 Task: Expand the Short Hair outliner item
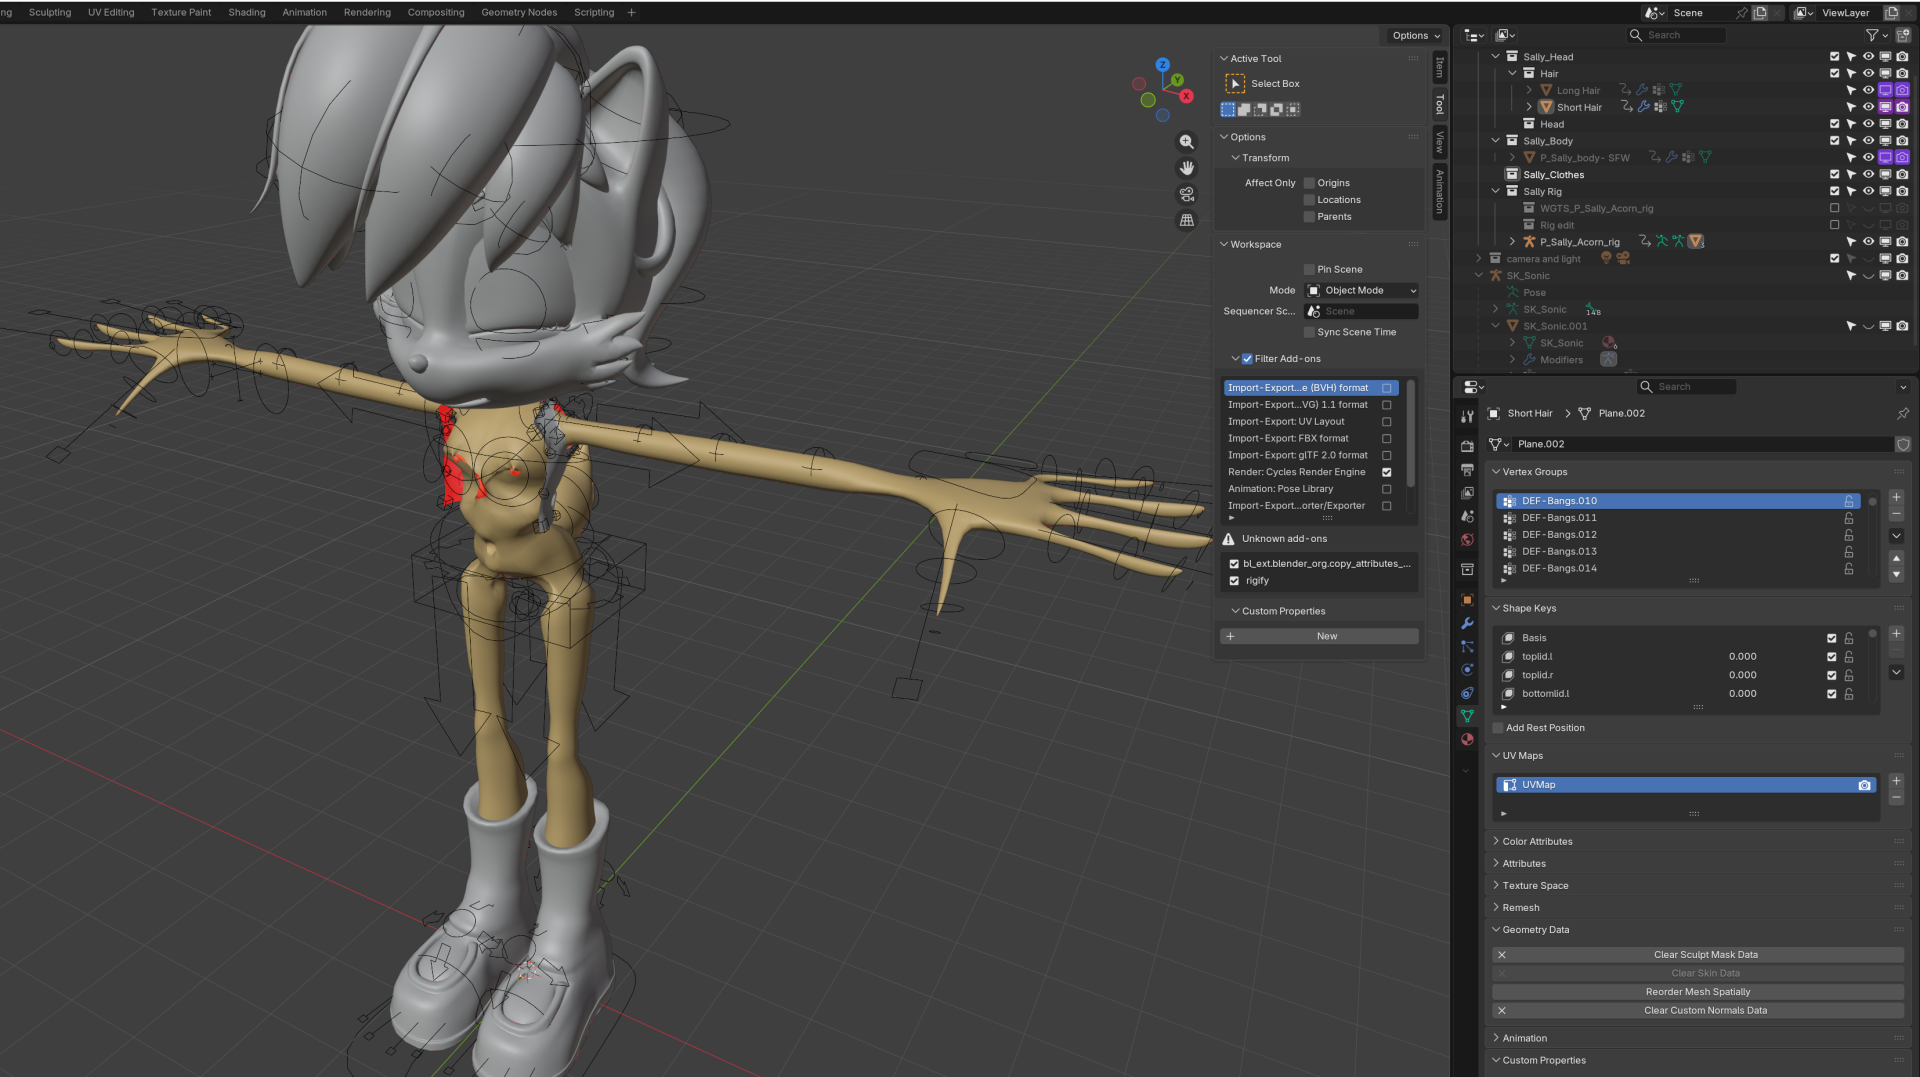(x=1529, y=107)
